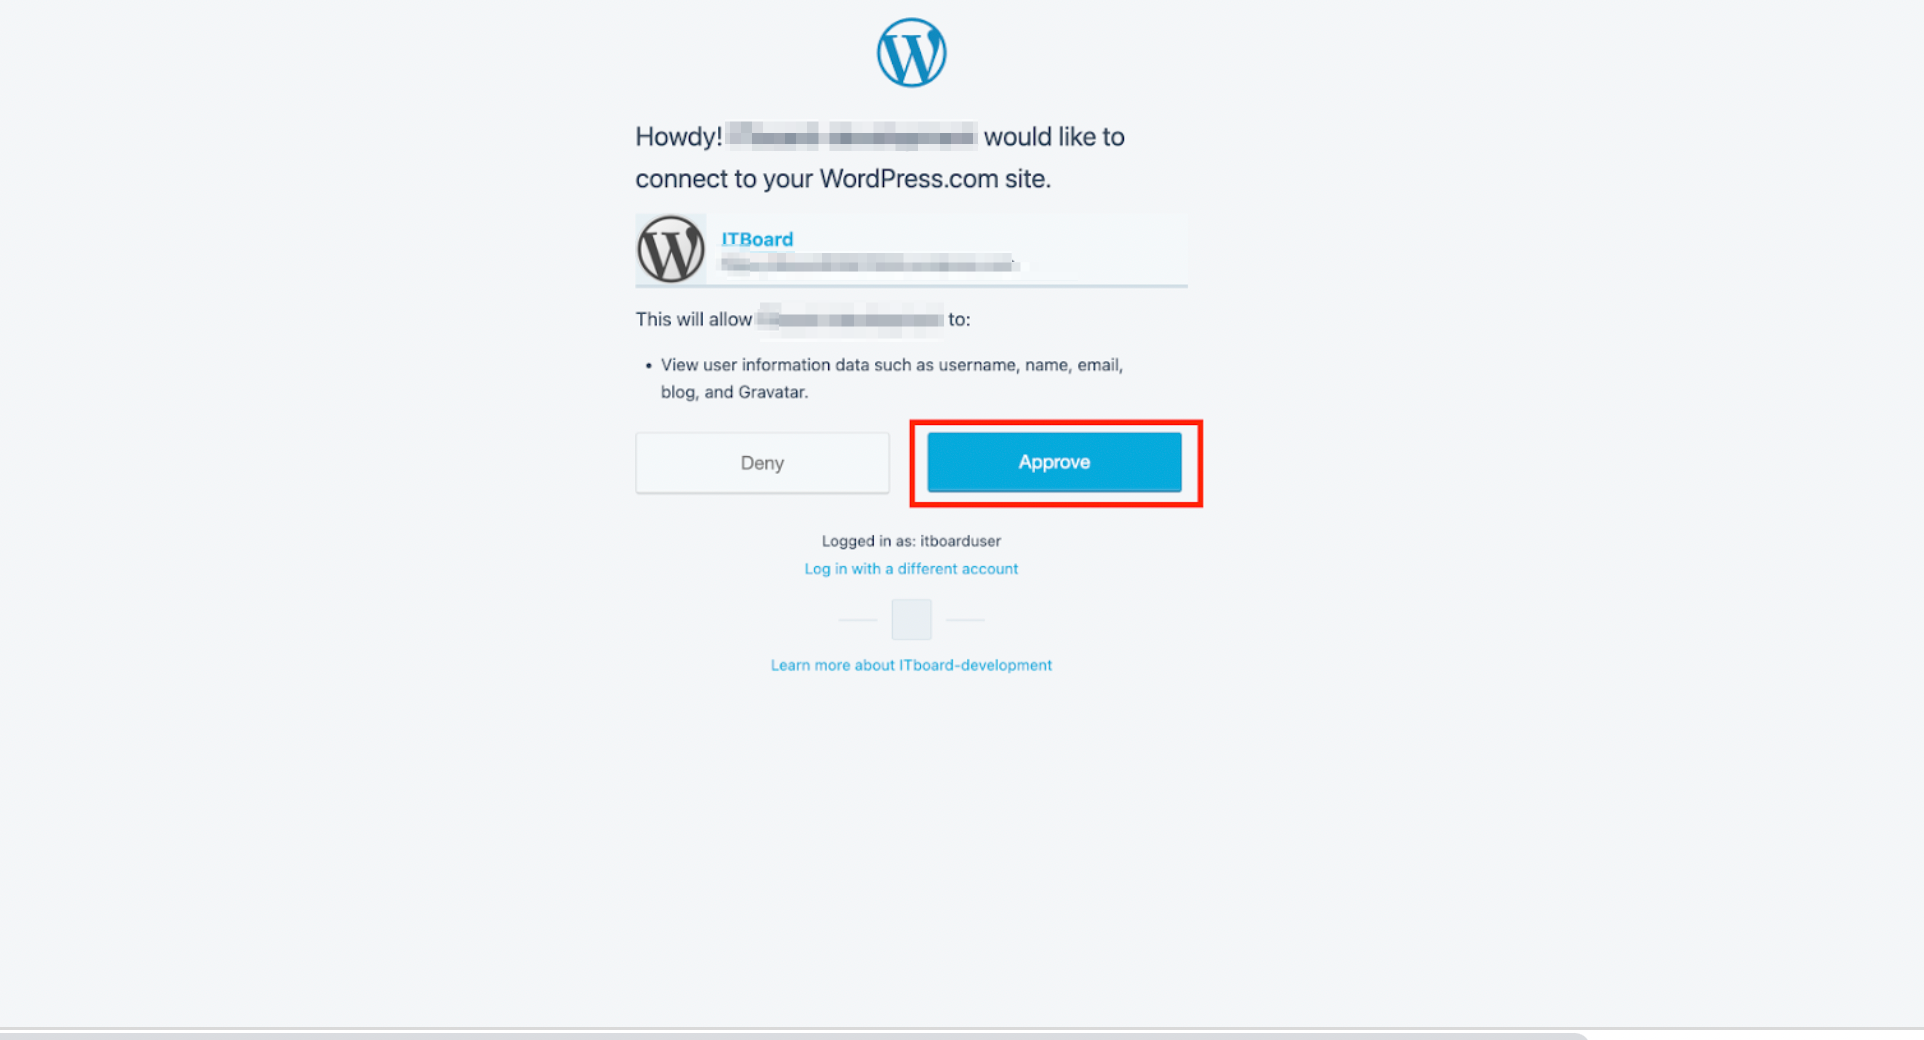Log in with a different account
The width and height of the screenshot is (1924, 1040).
coord(911,569)
